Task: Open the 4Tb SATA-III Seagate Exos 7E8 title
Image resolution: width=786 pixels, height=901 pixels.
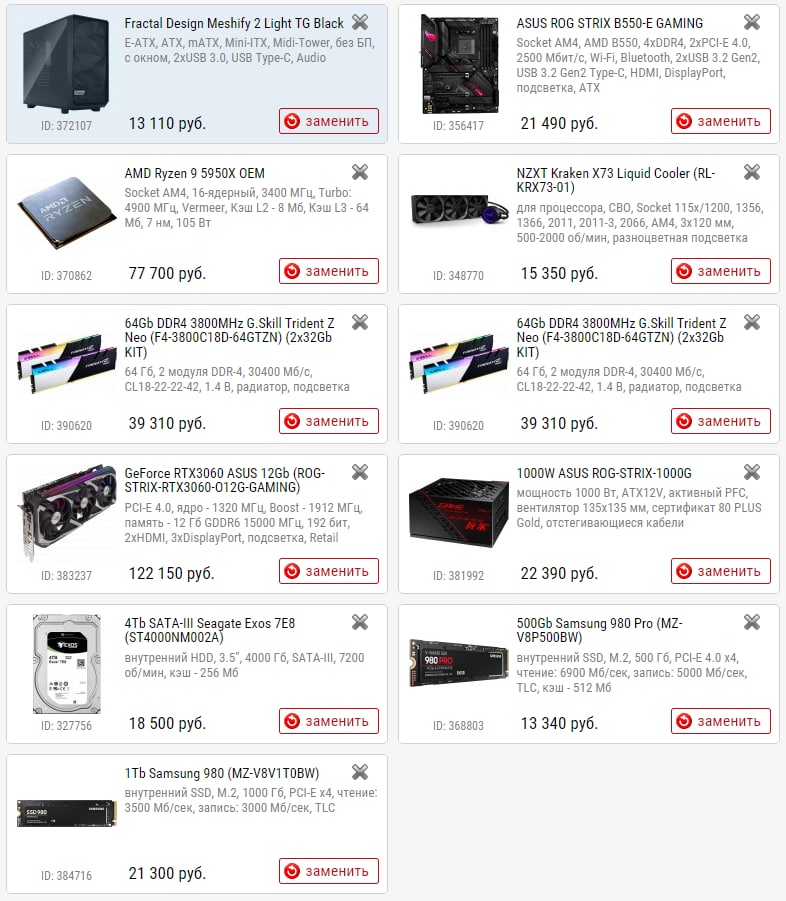Action: [x=210, y=630]
